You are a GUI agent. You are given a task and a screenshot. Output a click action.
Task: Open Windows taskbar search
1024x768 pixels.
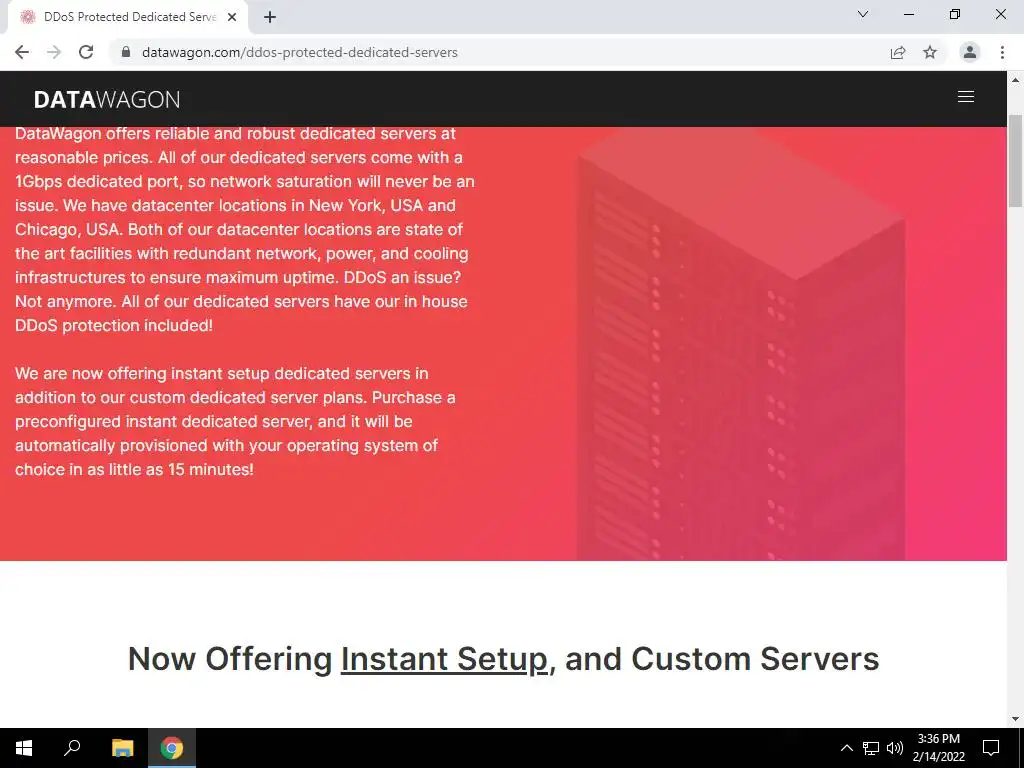tap(72, 748)
